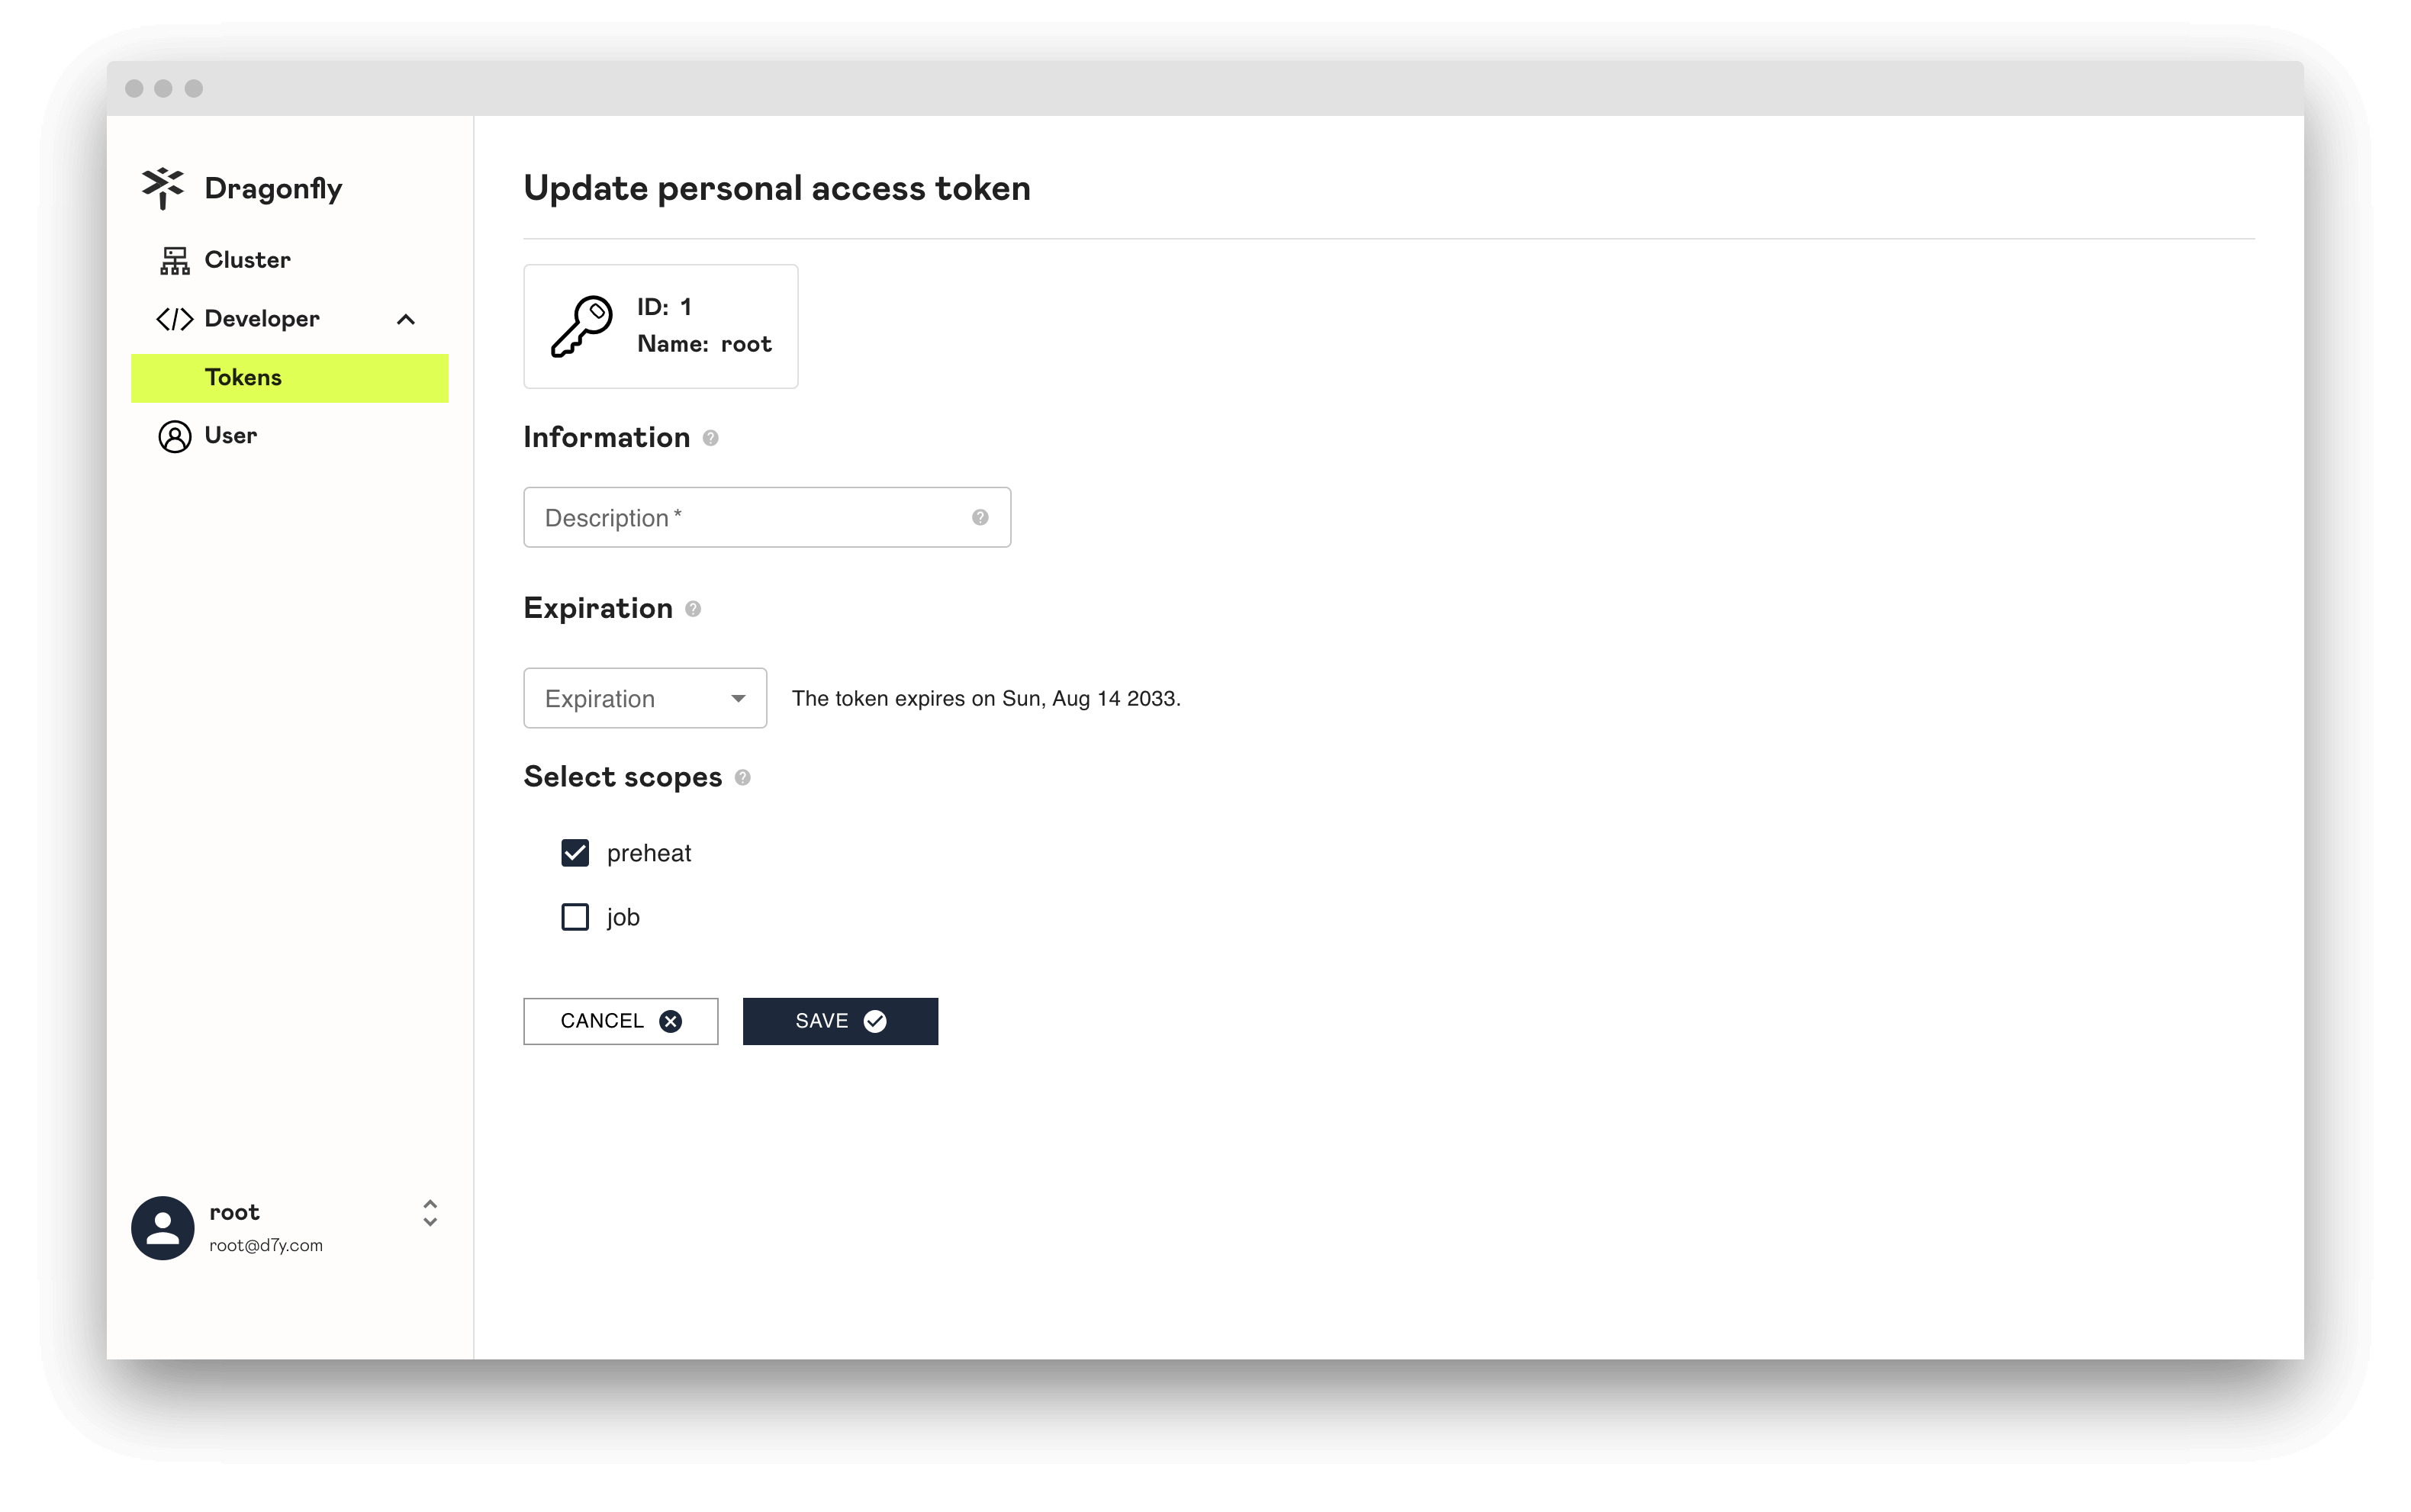Click the CANCEL button

point(620,1021)
